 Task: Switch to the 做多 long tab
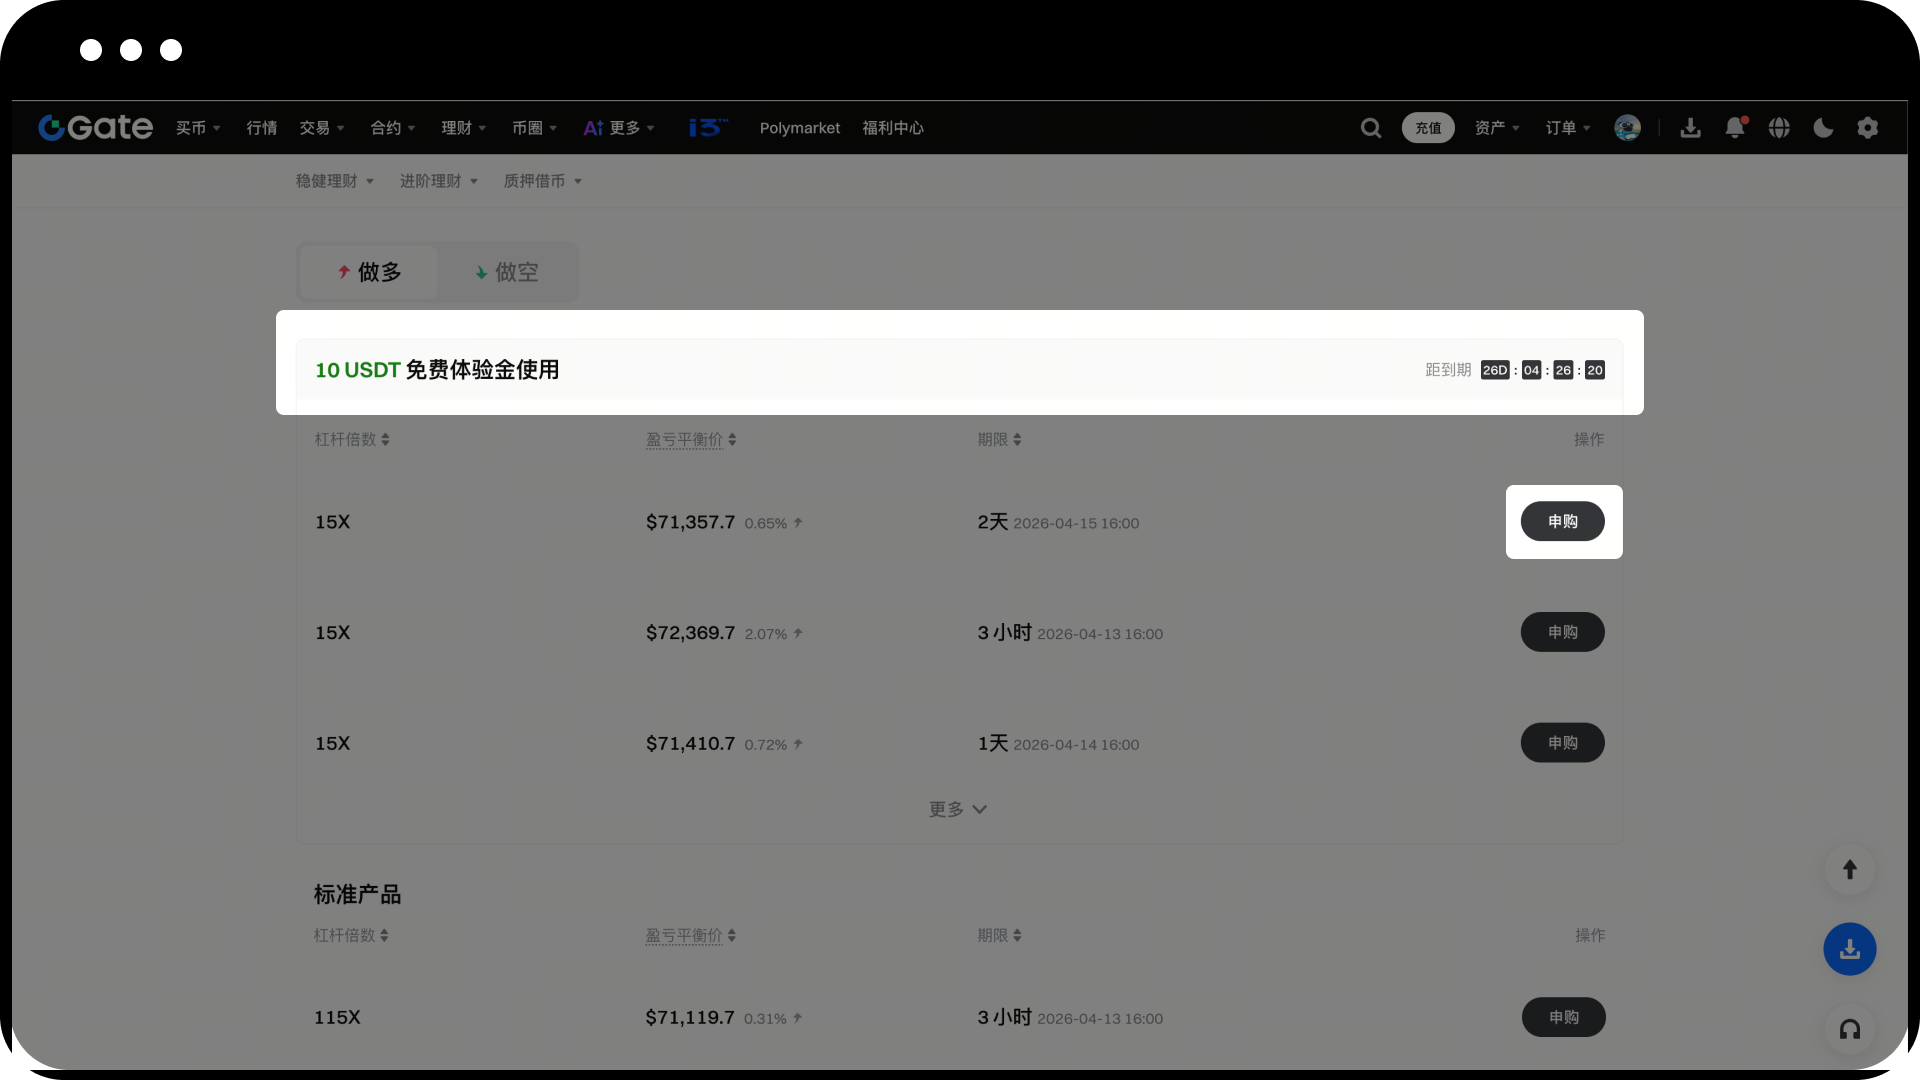(369, 272)
